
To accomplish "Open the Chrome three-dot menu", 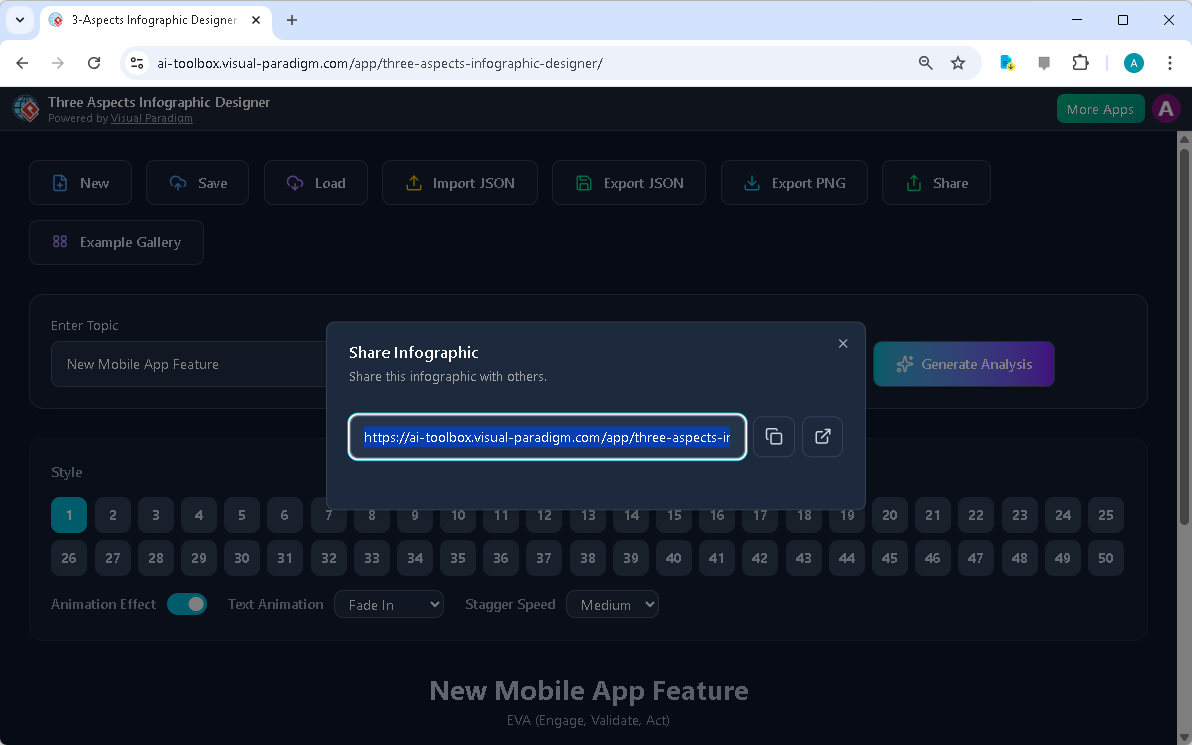I will coord(1170,62).
